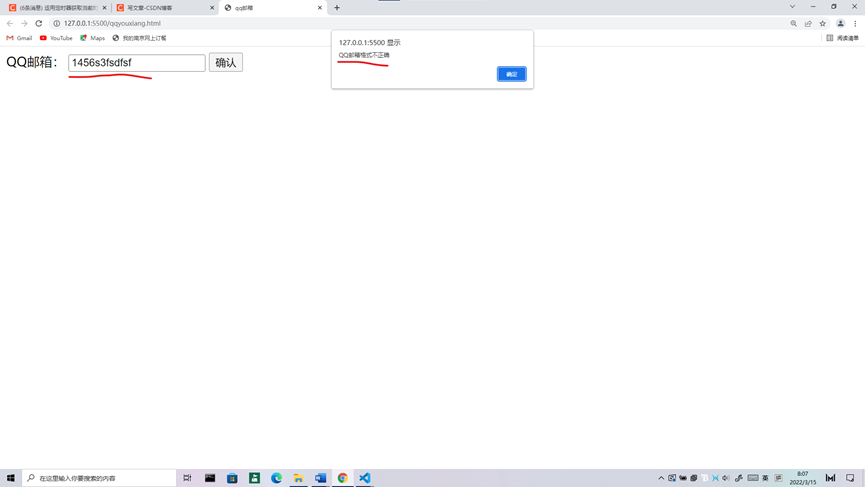Focus the QQ邮箱 text input field
This screenshot has width=865, height=487.
(x=137, y=62)
